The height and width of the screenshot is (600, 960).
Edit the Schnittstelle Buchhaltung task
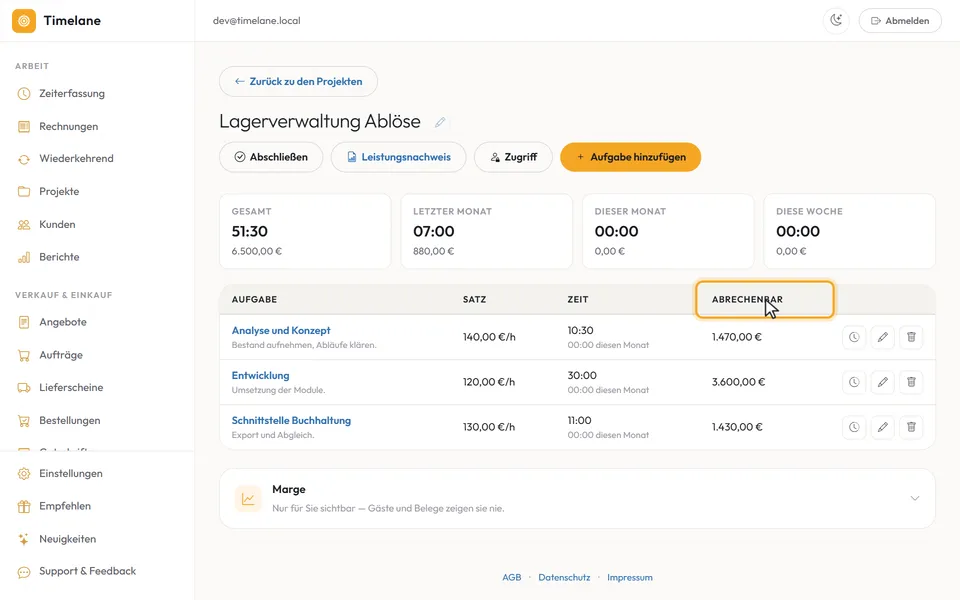tap(882, 427)
